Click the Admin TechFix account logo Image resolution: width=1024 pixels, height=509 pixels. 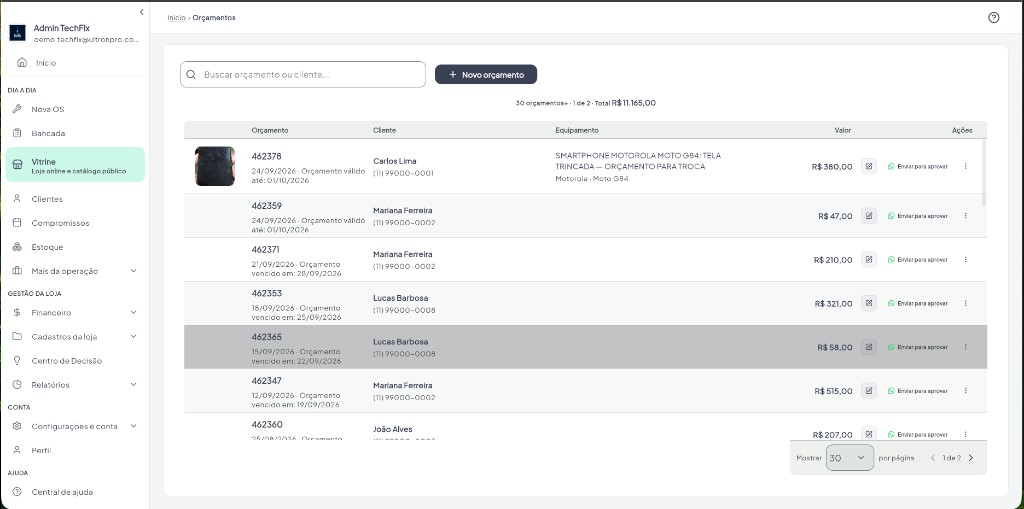tap(18, 33)
